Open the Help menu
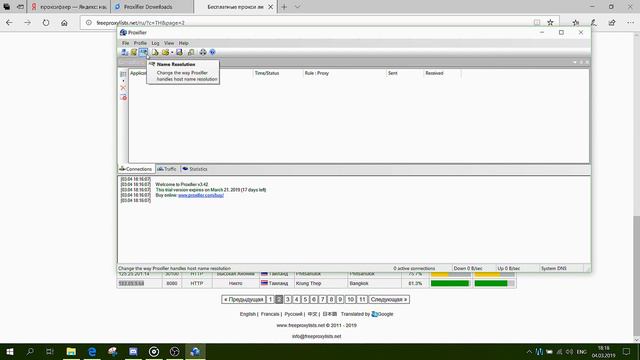Viewport: 640px width, 360px height. [x=184, y=43]
